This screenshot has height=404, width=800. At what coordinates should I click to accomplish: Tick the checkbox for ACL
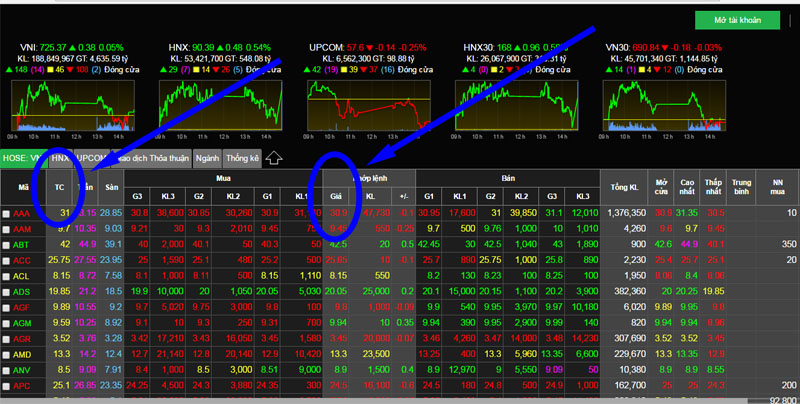(6, 276)
